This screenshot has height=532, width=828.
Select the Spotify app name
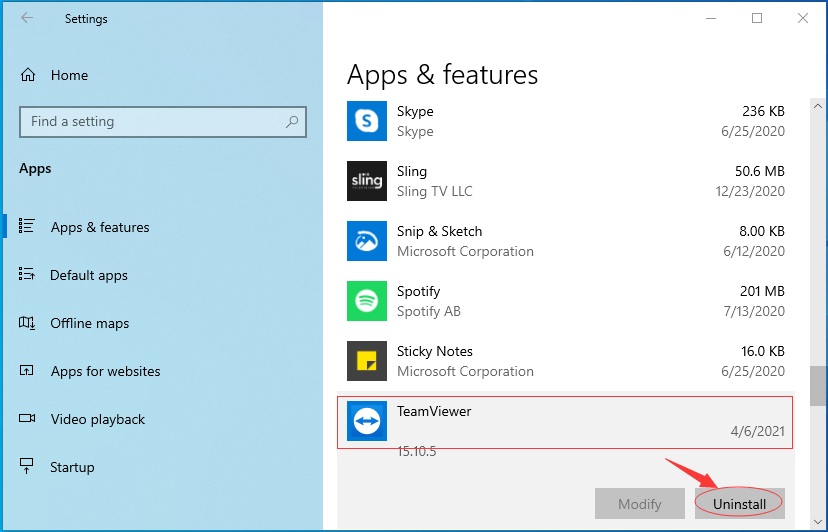click(x=418, y=292)
